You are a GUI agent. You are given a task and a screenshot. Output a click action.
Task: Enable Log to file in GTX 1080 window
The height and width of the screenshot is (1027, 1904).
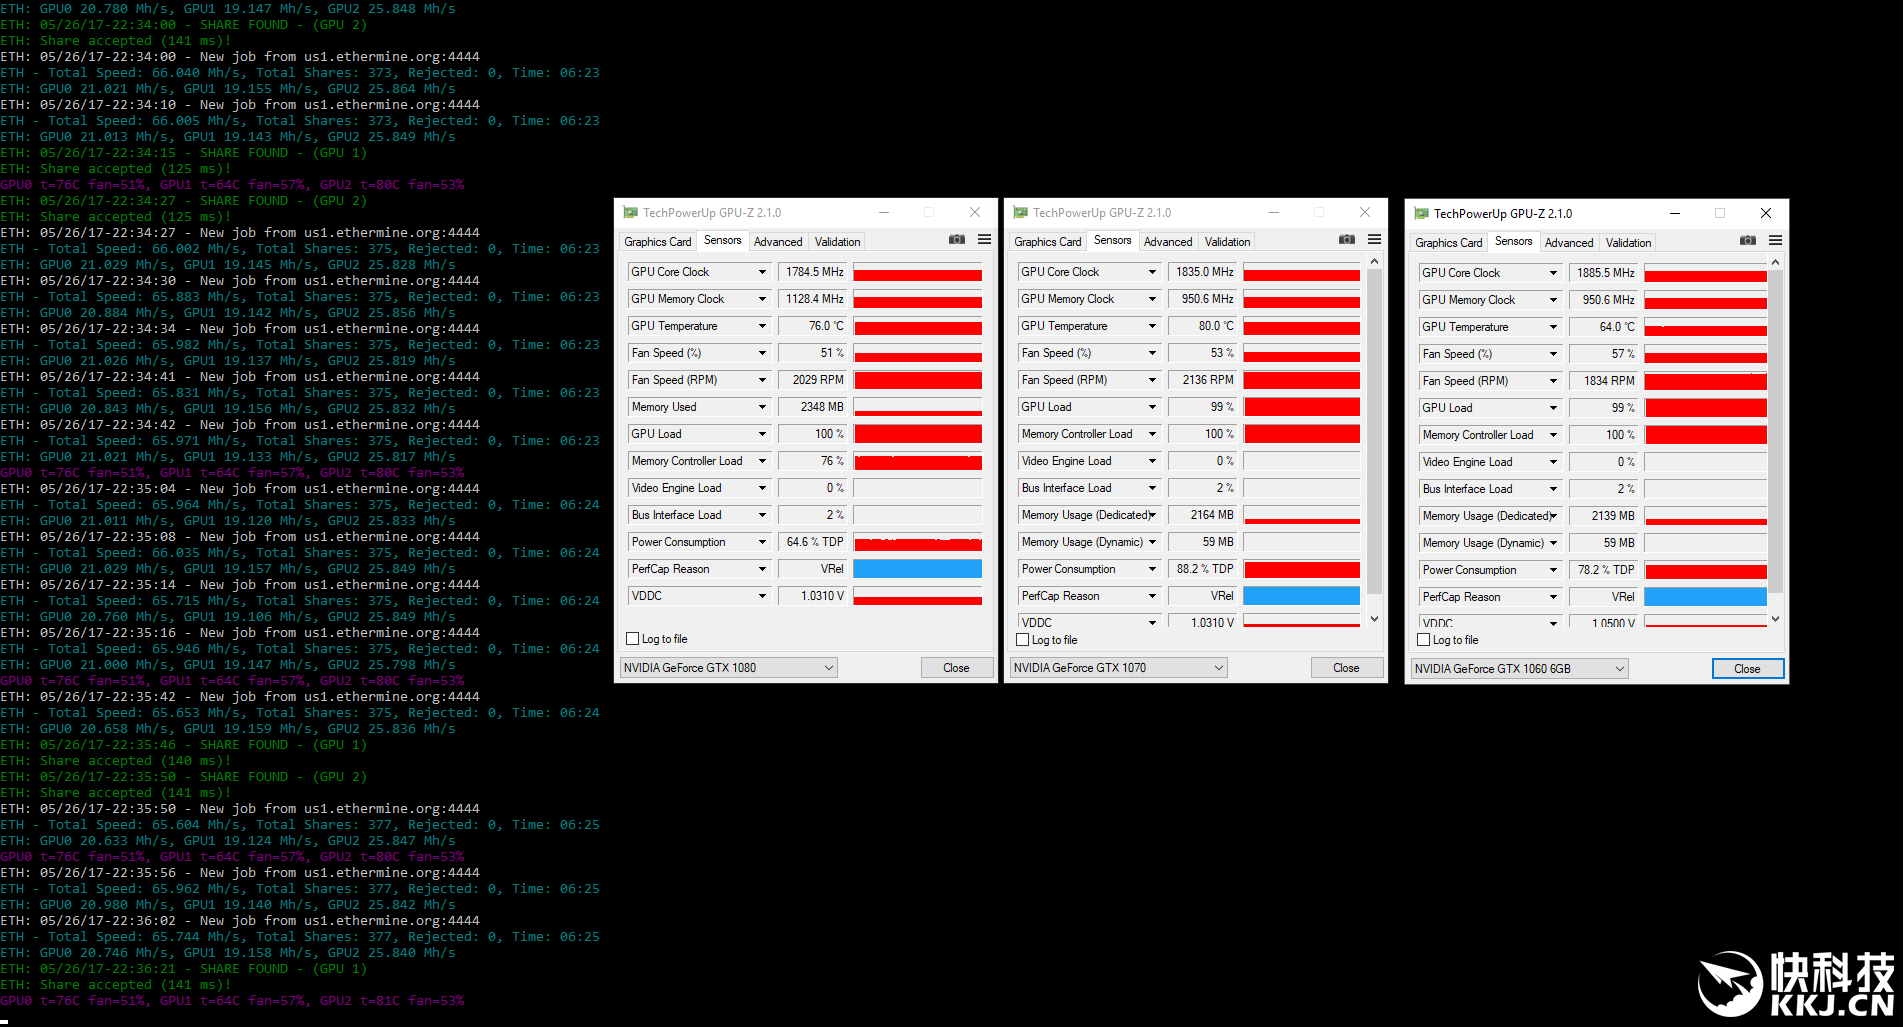633,639
